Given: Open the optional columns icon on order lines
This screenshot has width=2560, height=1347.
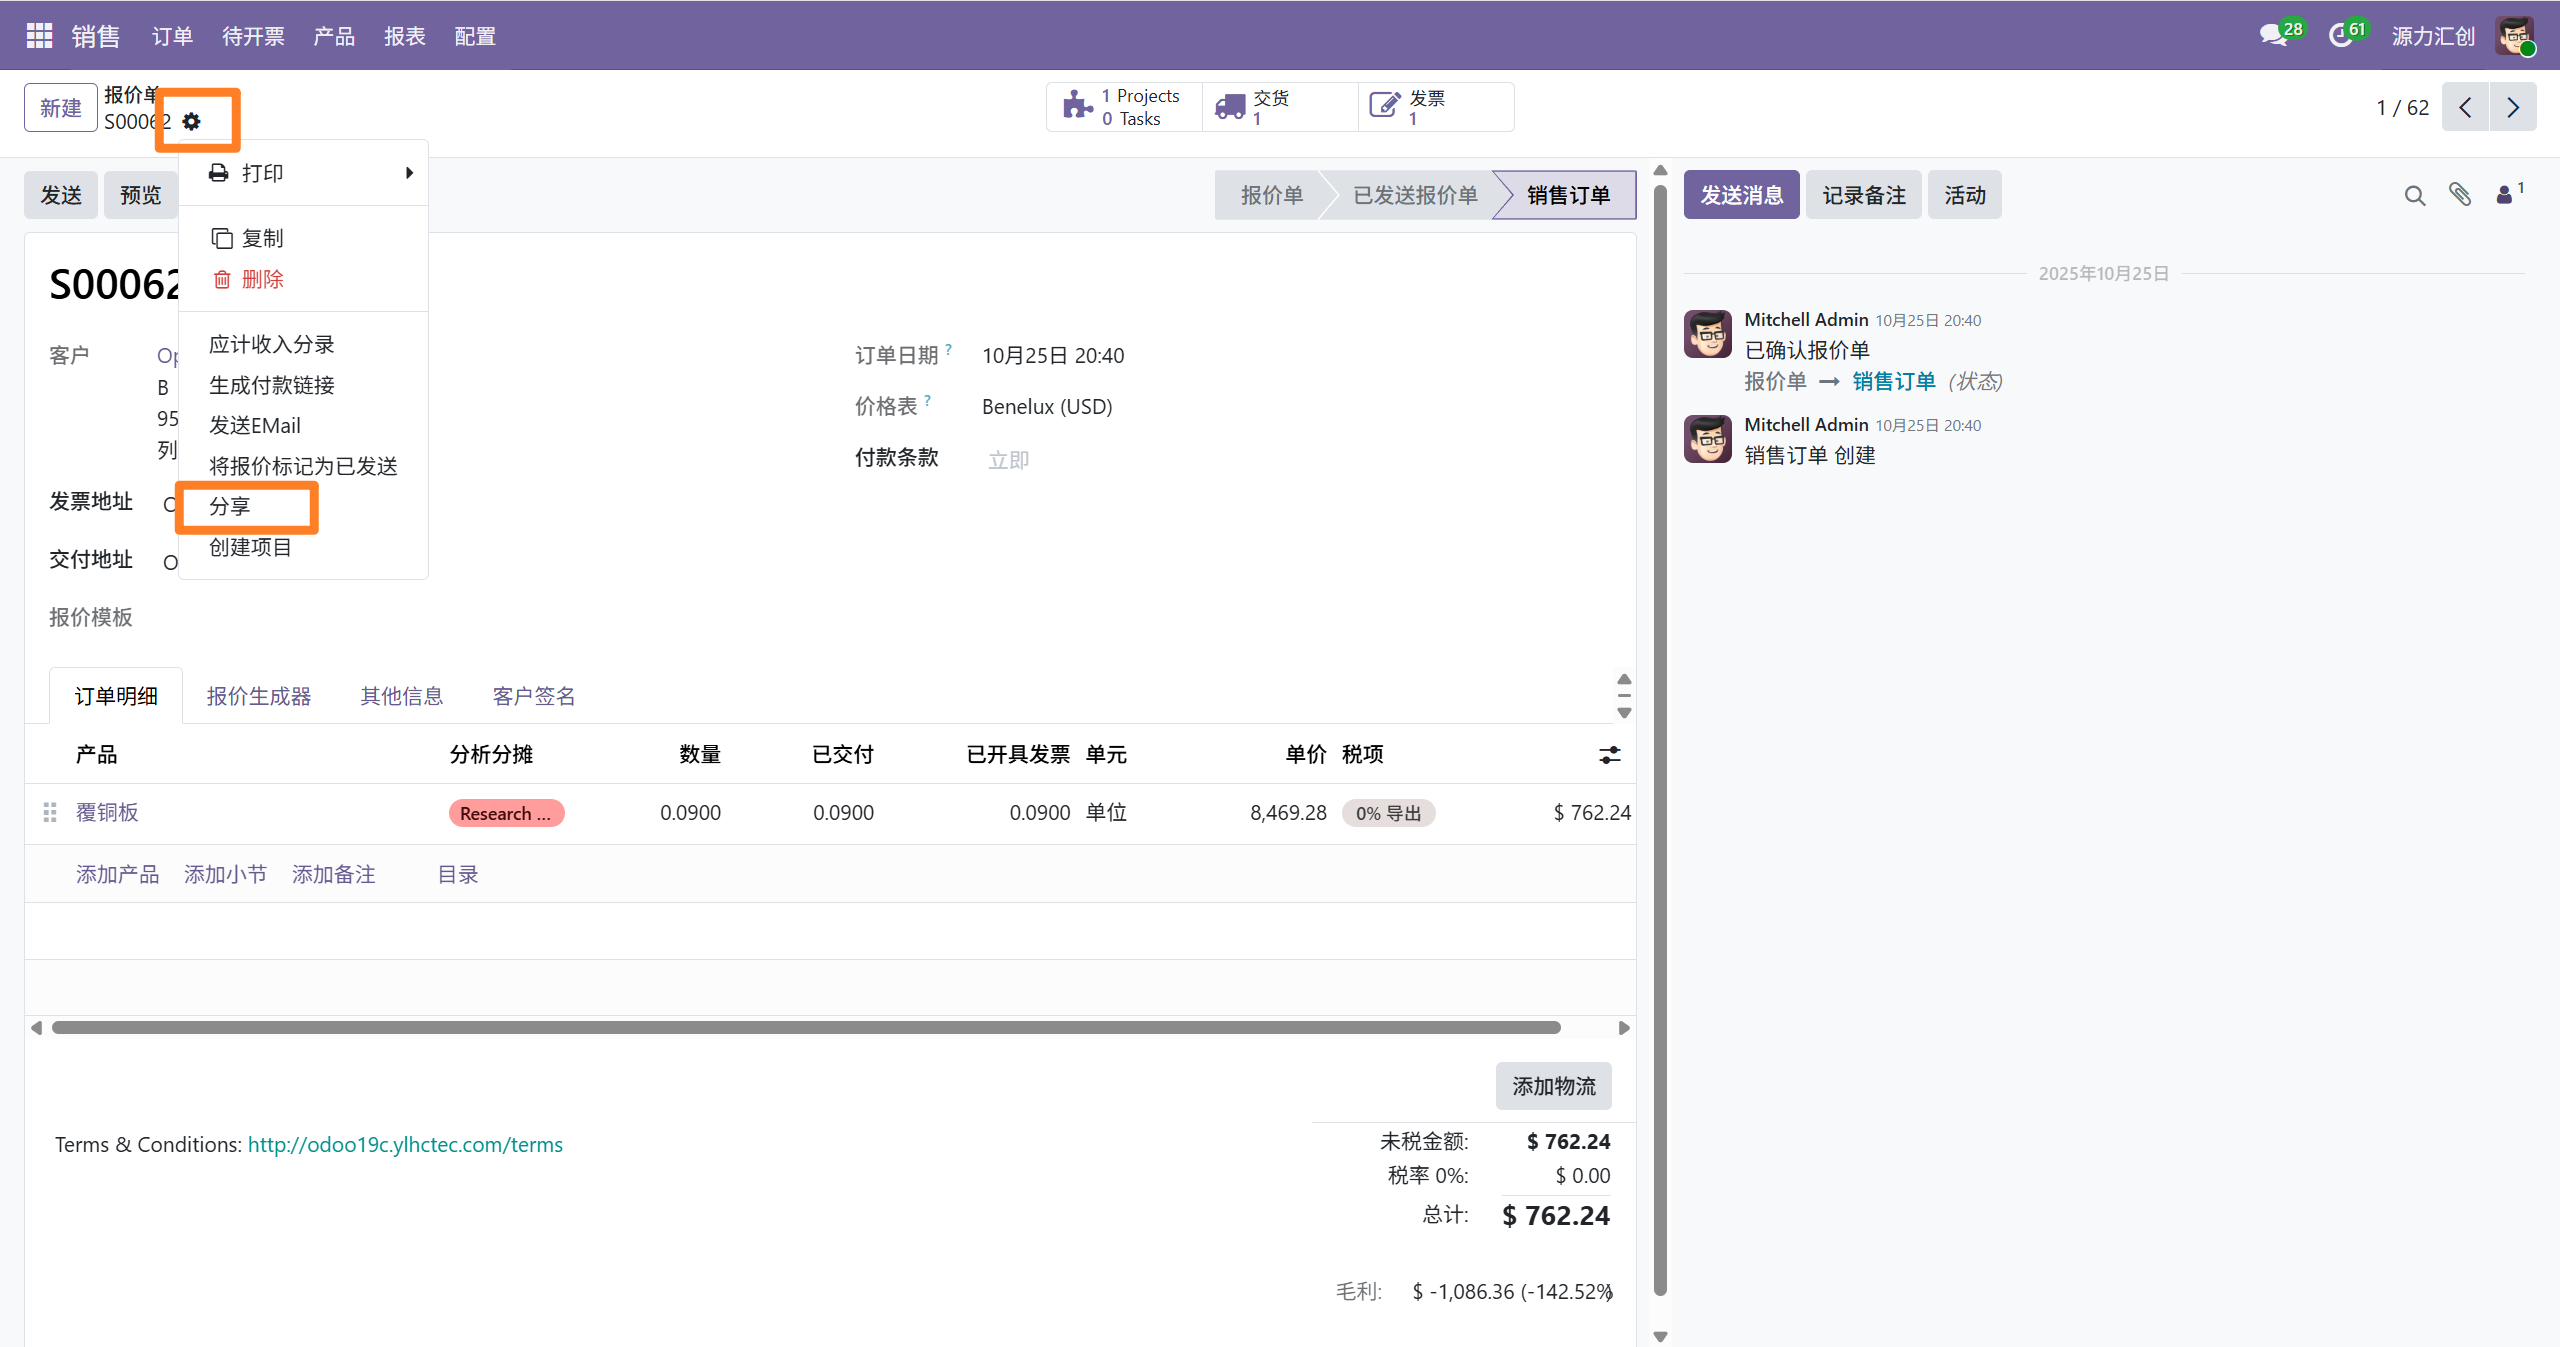Looking at the screenshot, I should tap(1608, 755).
